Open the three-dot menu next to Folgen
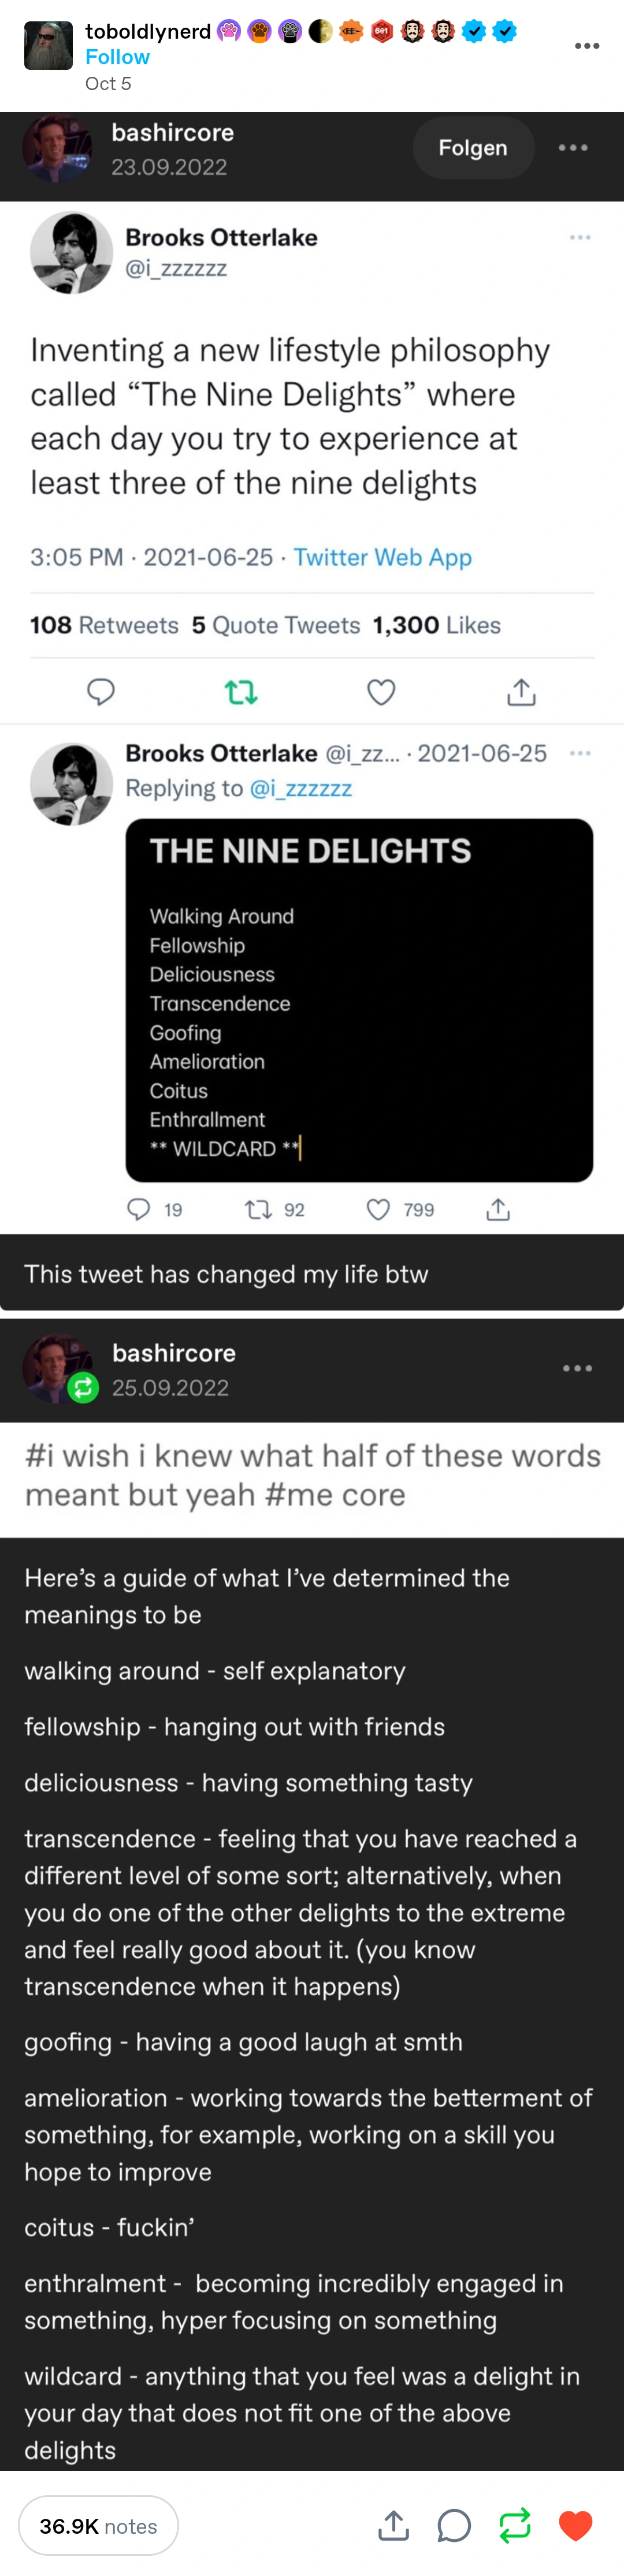Image resolution: width=624 pixels, height=2576 pixels. click(x=573, y=148)
